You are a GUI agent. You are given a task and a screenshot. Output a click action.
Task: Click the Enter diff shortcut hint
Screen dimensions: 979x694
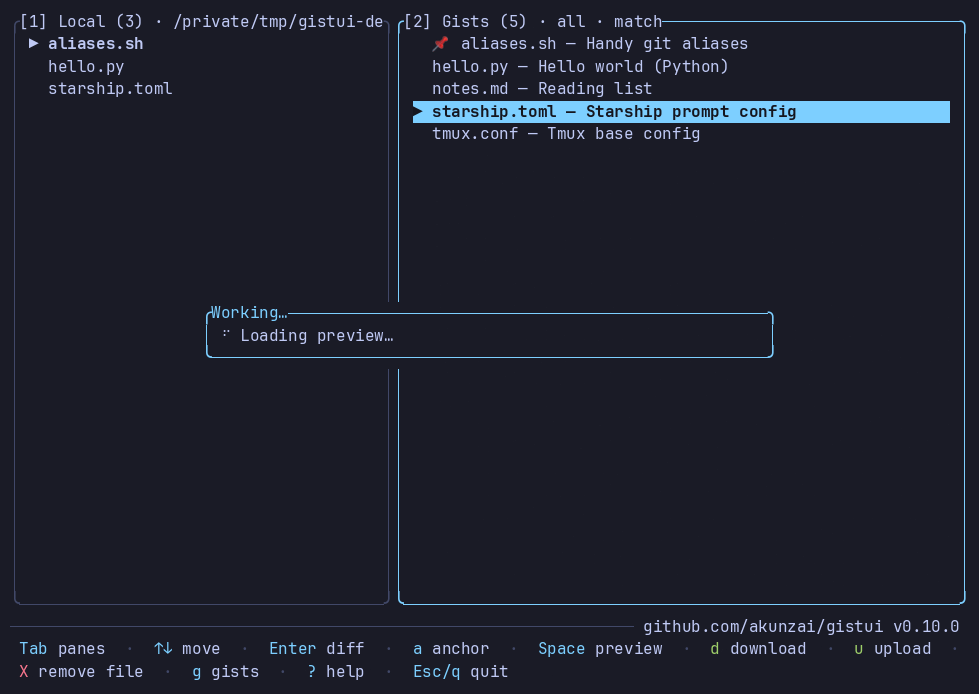coord(317,648)
